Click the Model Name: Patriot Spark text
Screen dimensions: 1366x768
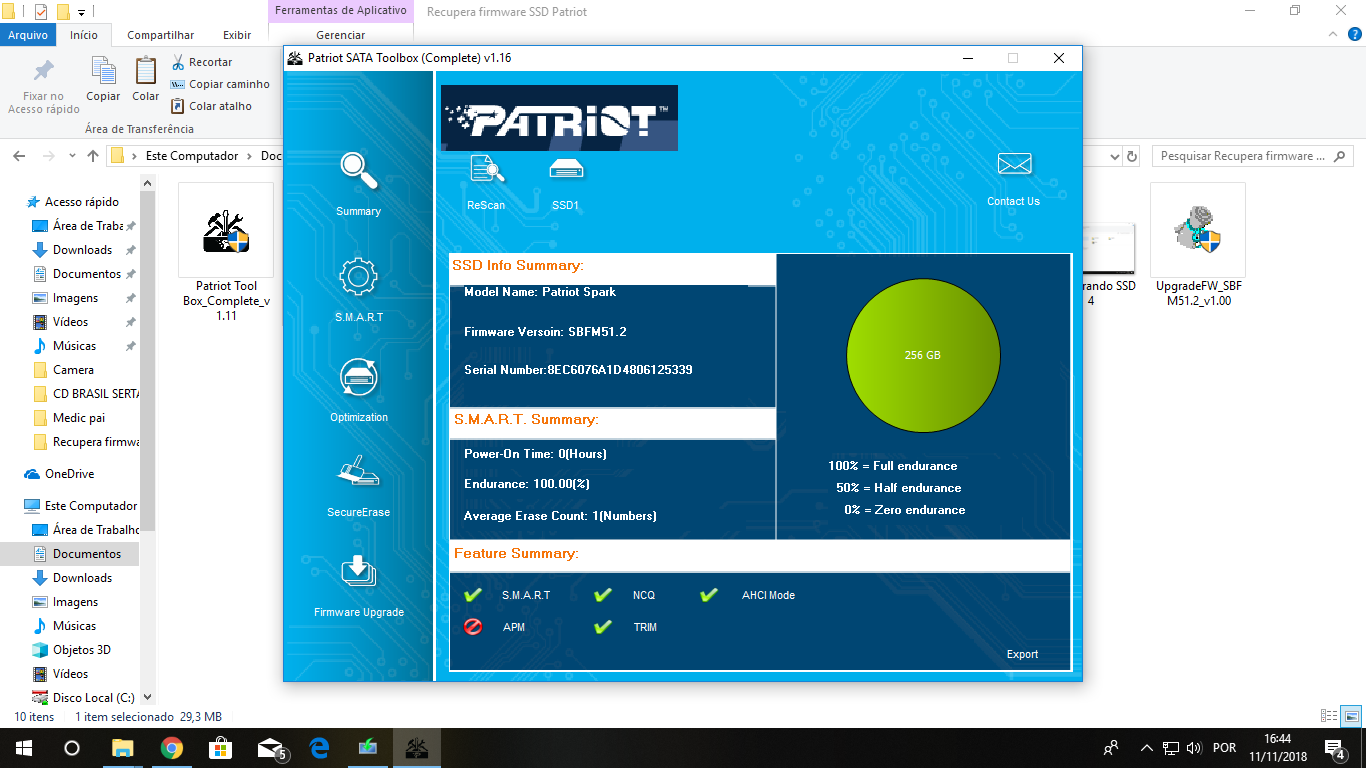click(x=540, y=292)
